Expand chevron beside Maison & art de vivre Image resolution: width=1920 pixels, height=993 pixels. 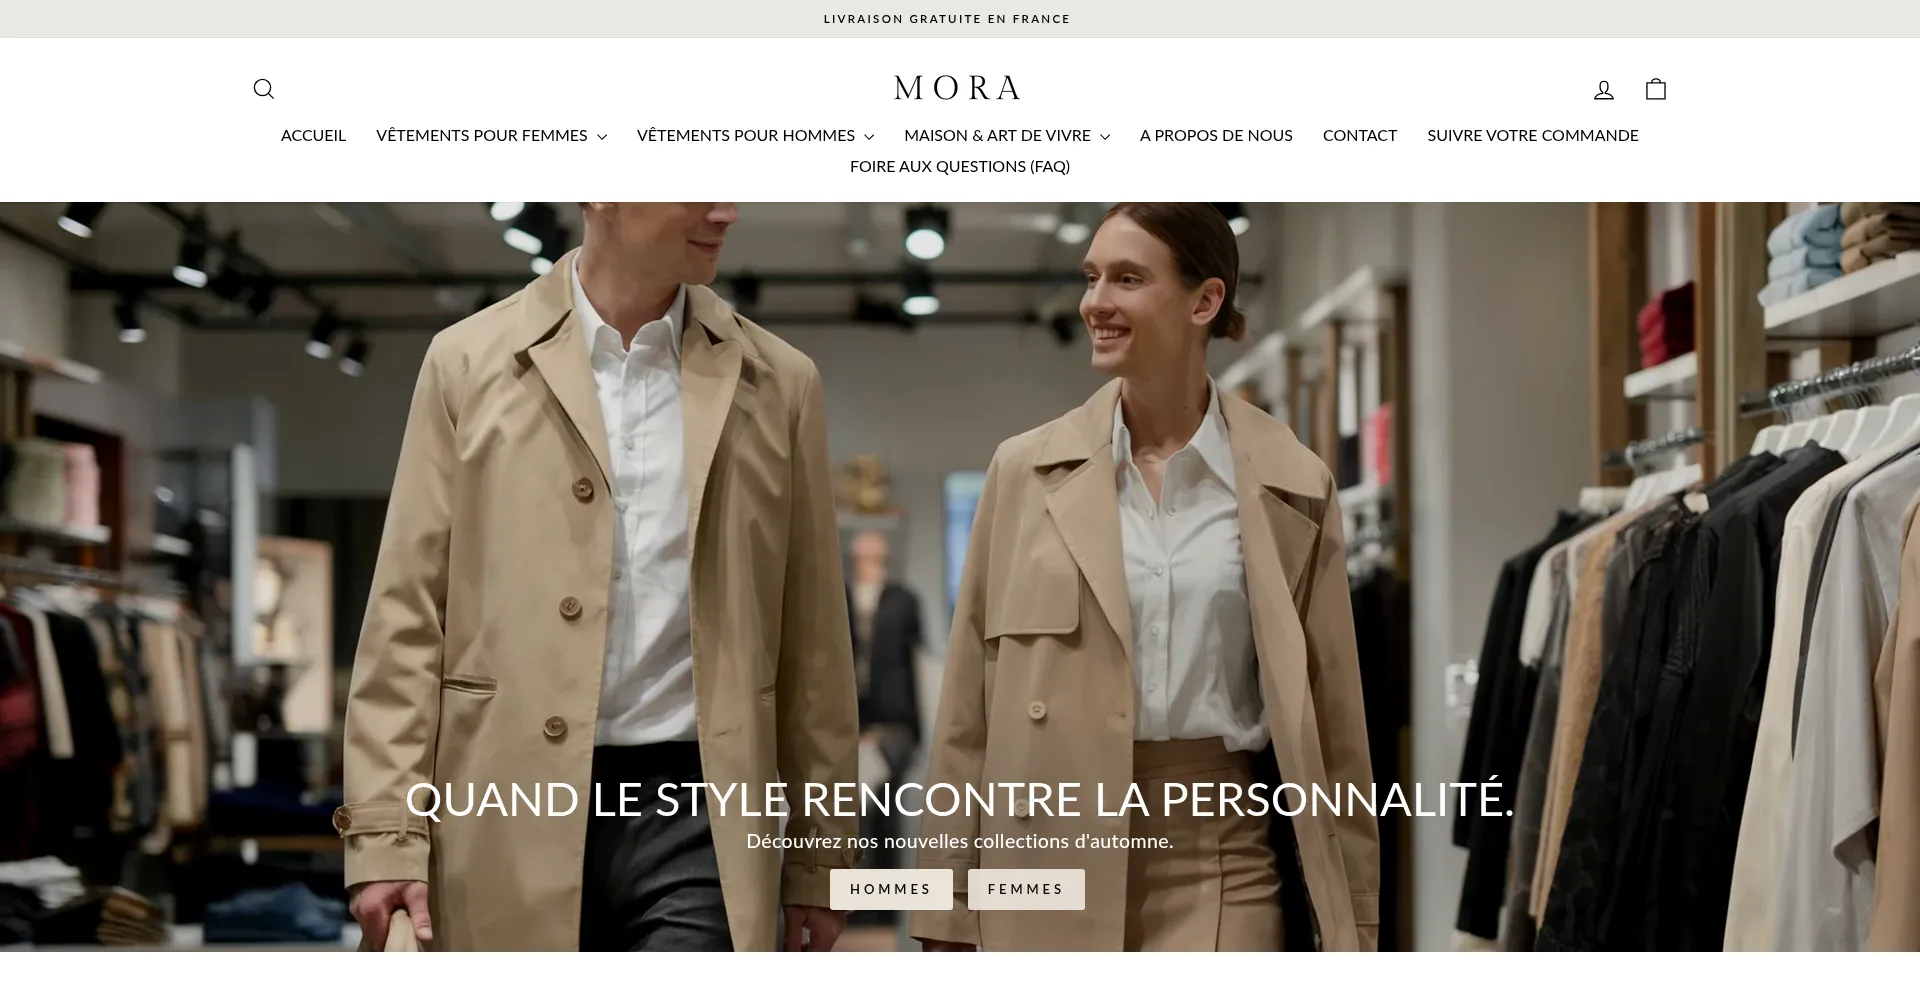coord(1105,137)
